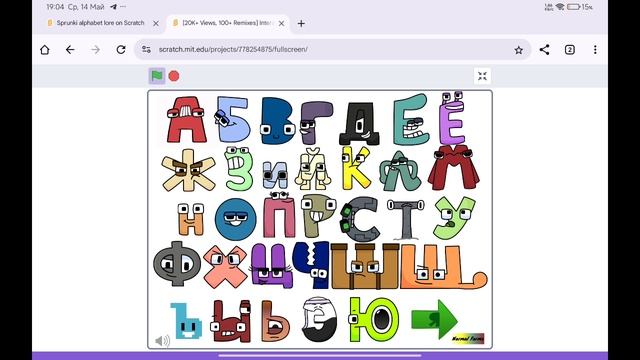Select the navy blue letter Ч
This screenshot has width=640, height=360.
click(311, 265)
